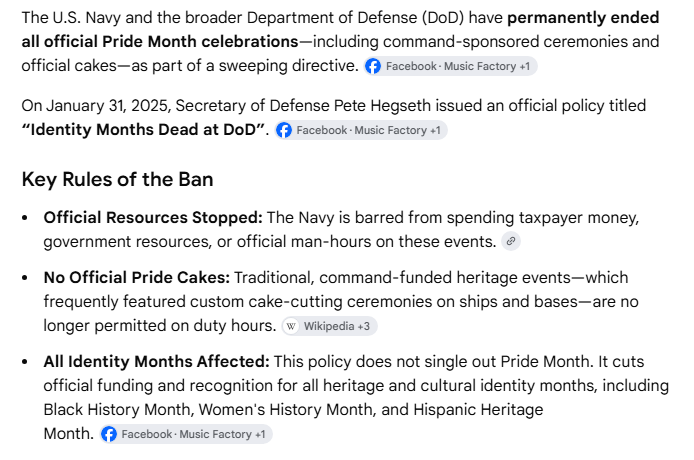Open "Music Factory" source beside "sweeping directive"

[x=480, y=66]
